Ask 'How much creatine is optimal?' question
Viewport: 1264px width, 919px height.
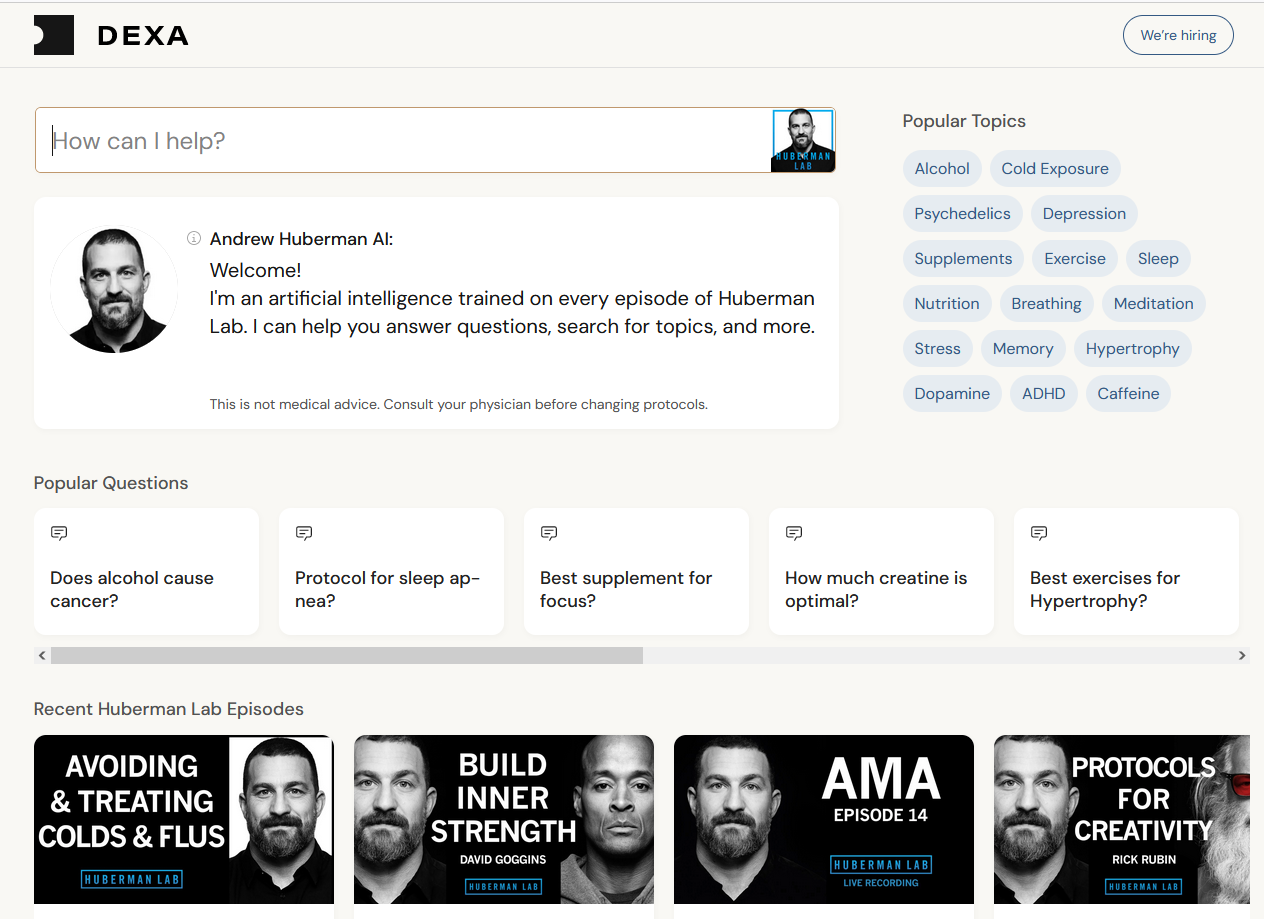881,572
